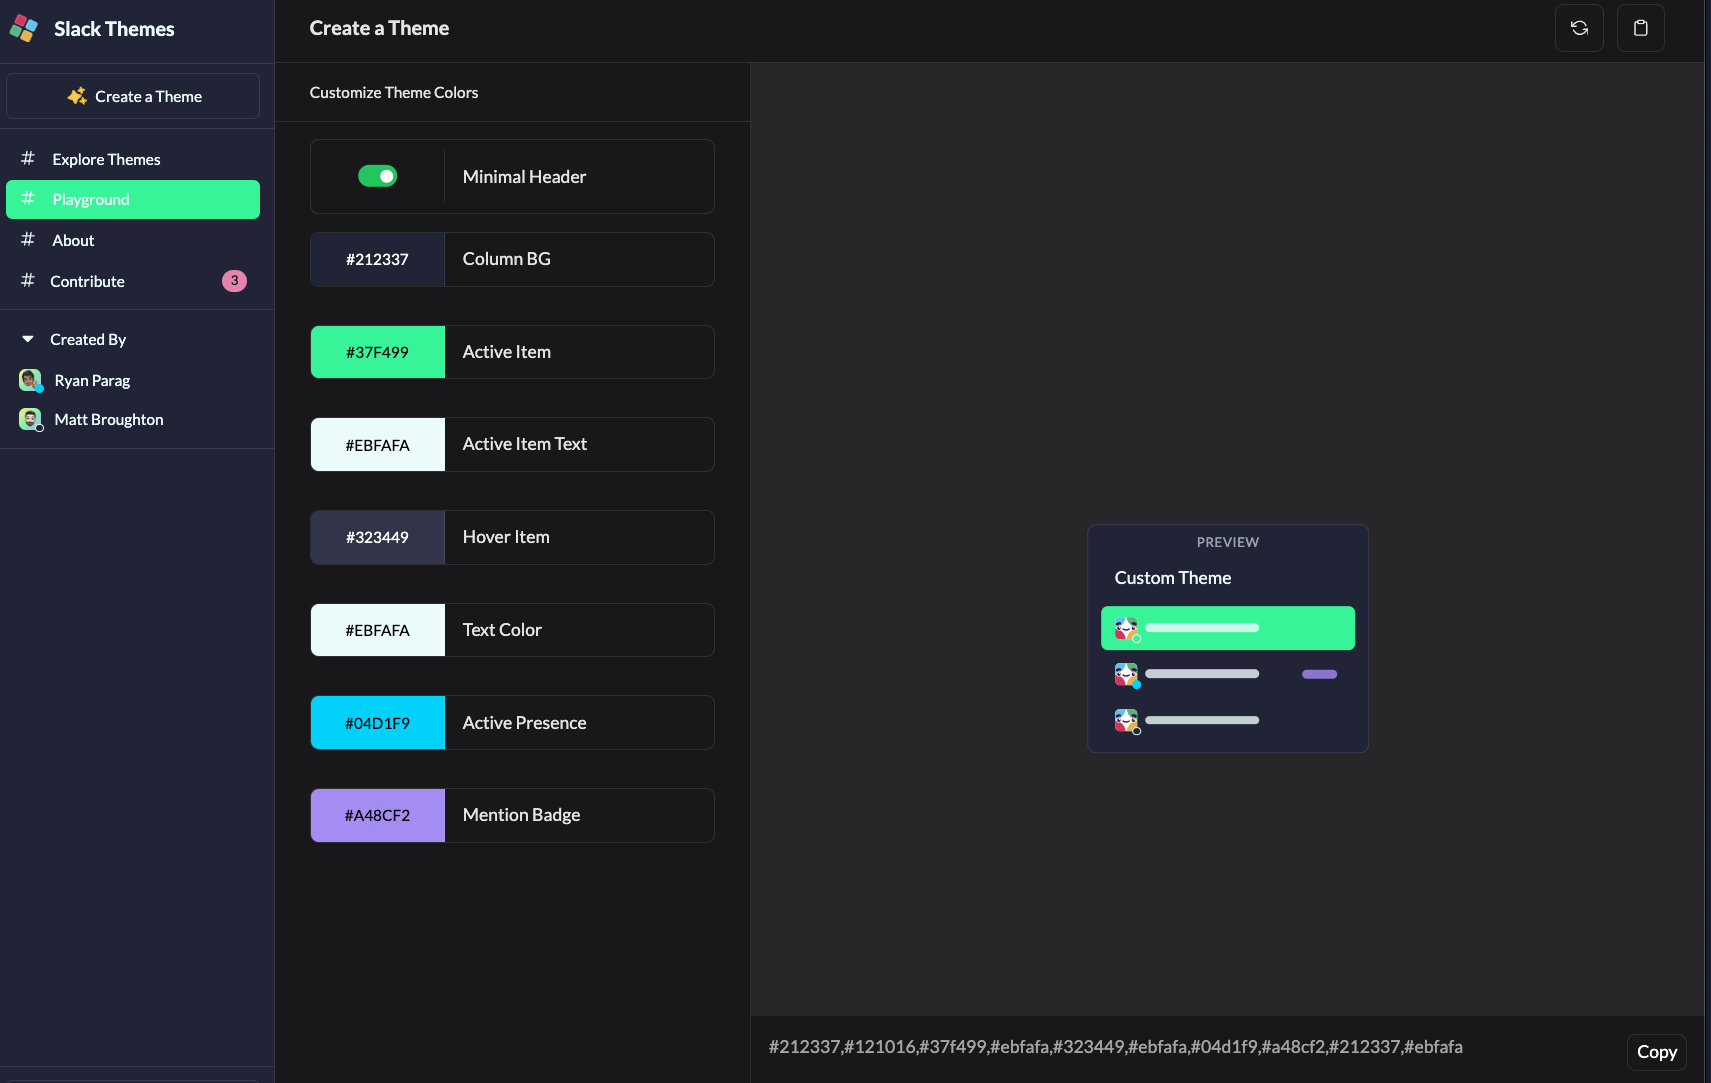Click avatar in second preview row
The image size is (1711, 1083).
[x=1127, y=675]
